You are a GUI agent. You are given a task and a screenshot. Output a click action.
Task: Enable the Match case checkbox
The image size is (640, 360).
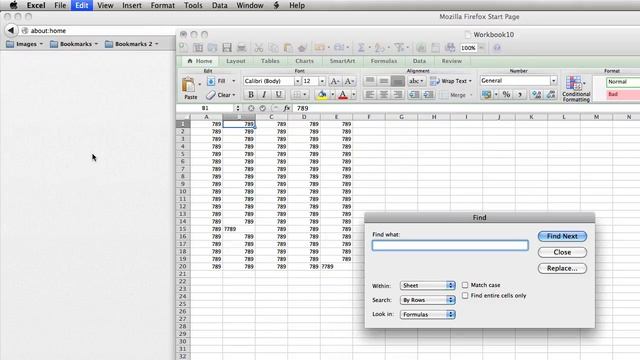coord(465,285)
